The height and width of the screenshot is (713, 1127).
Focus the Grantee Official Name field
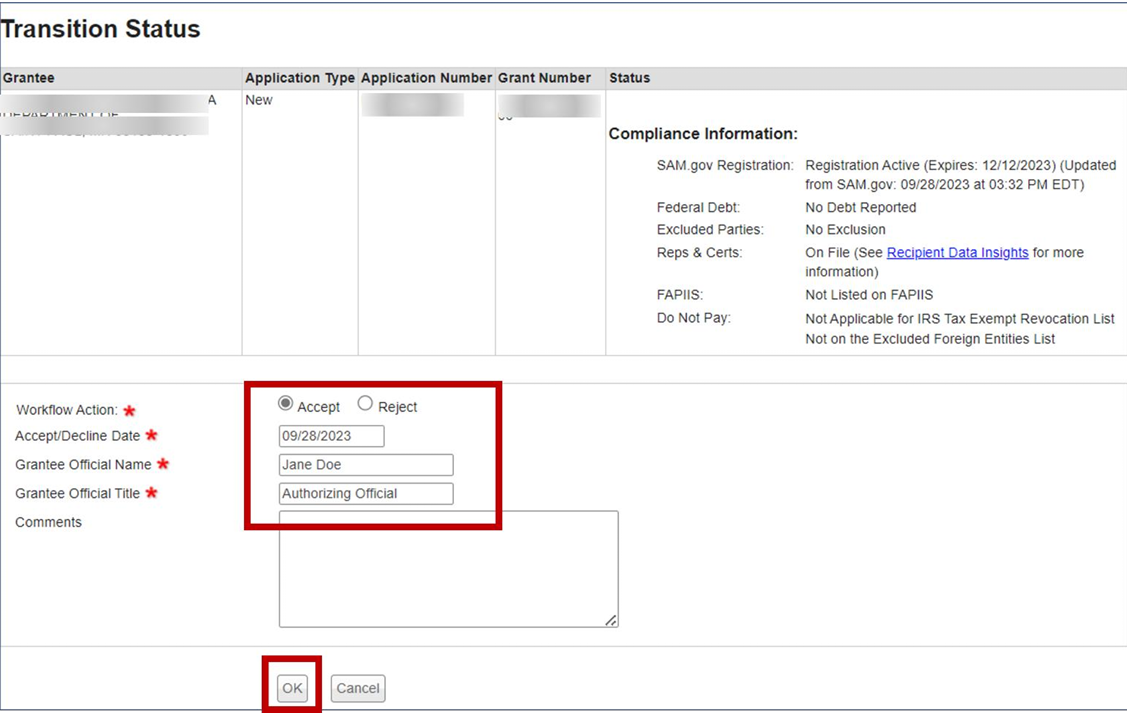point(365,465)
